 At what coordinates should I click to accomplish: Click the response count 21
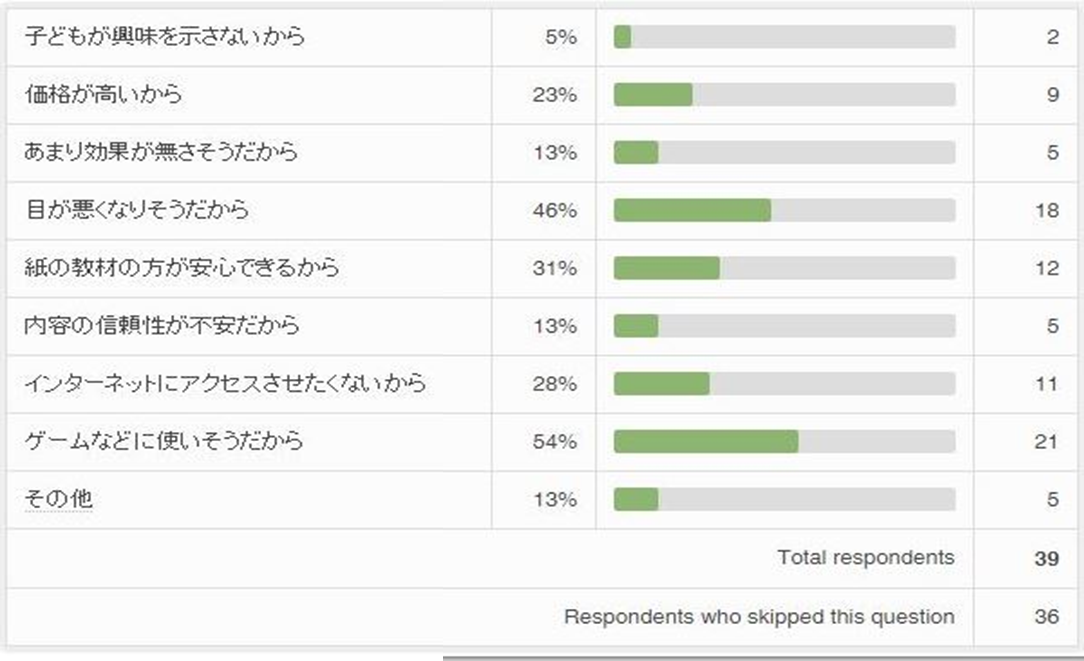tap(1046, 441)
